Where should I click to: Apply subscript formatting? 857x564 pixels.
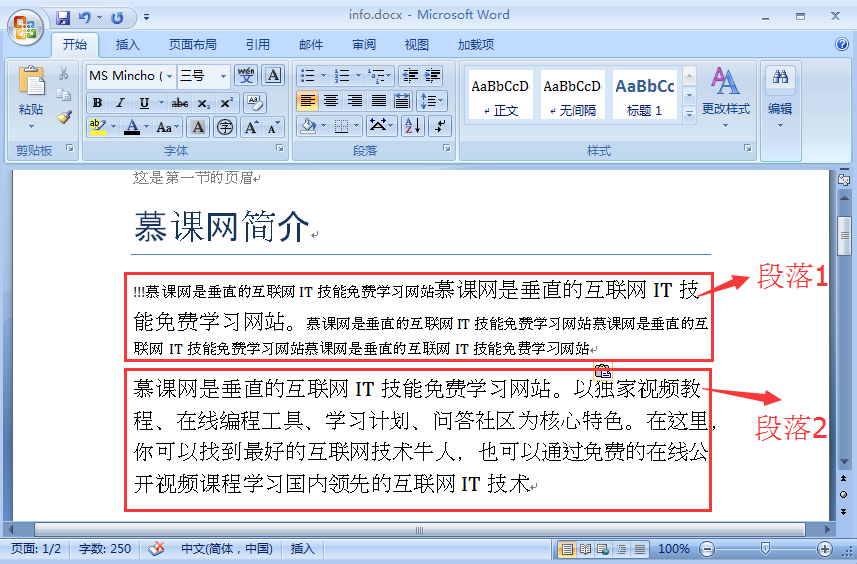204,103
